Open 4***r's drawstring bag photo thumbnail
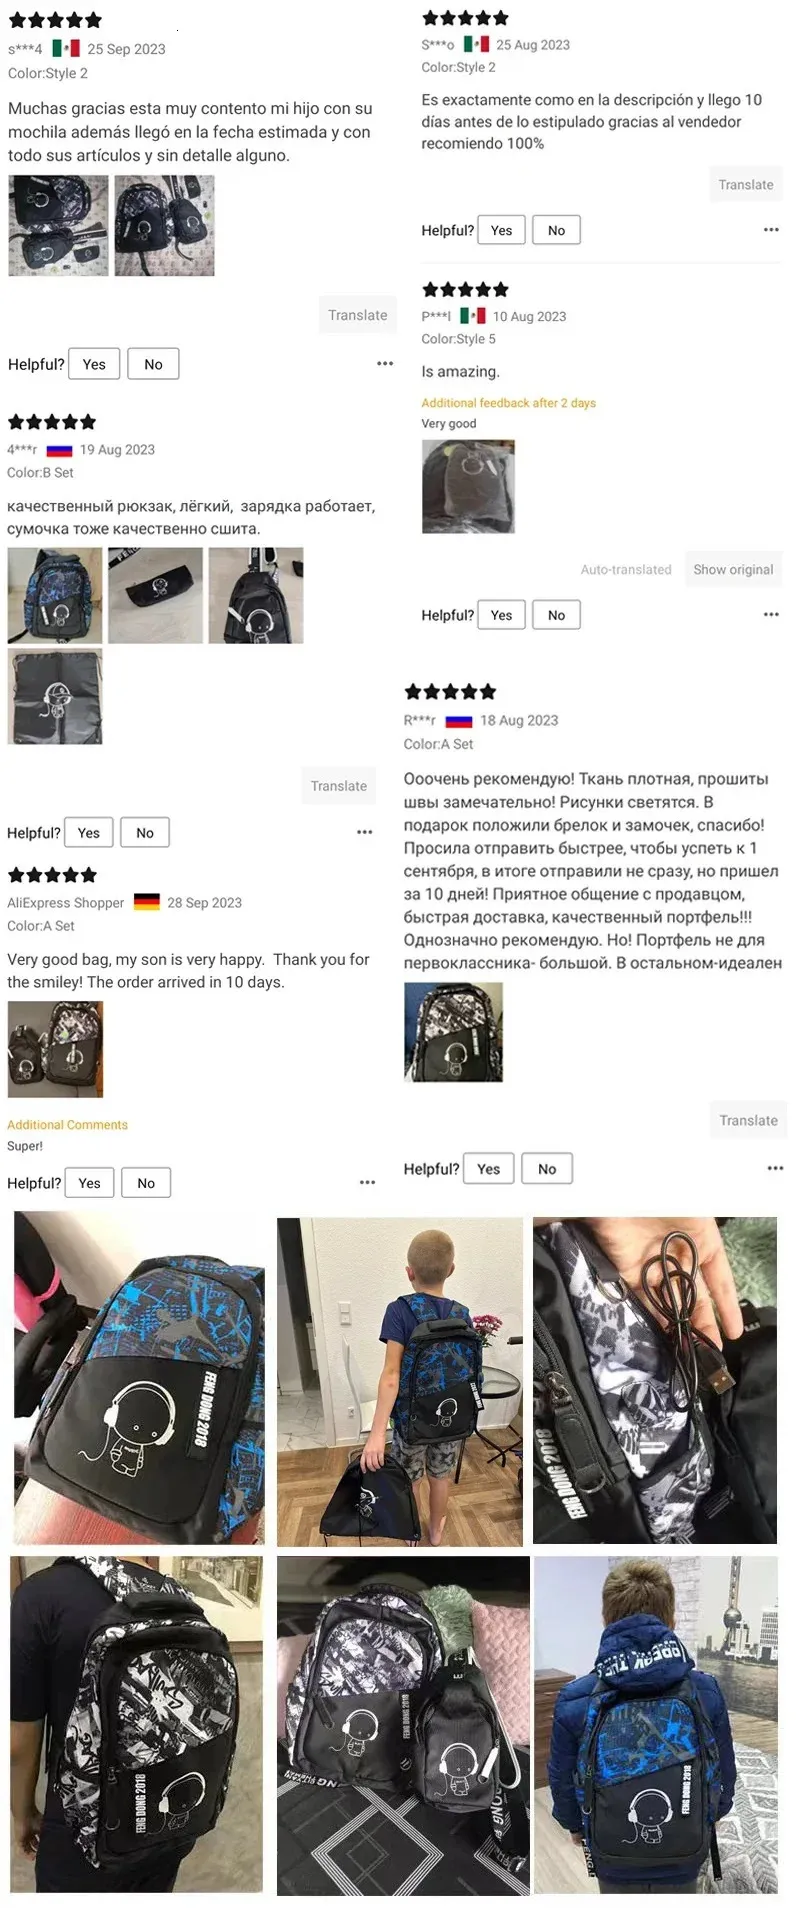 tap(55, 696)
